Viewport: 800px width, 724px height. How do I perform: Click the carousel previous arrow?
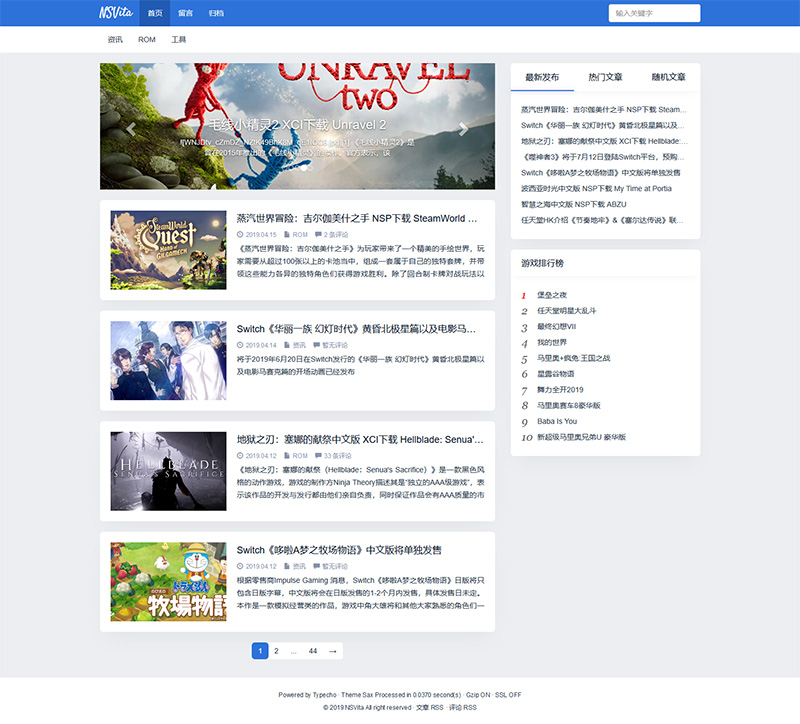click(x=131, y=129)
